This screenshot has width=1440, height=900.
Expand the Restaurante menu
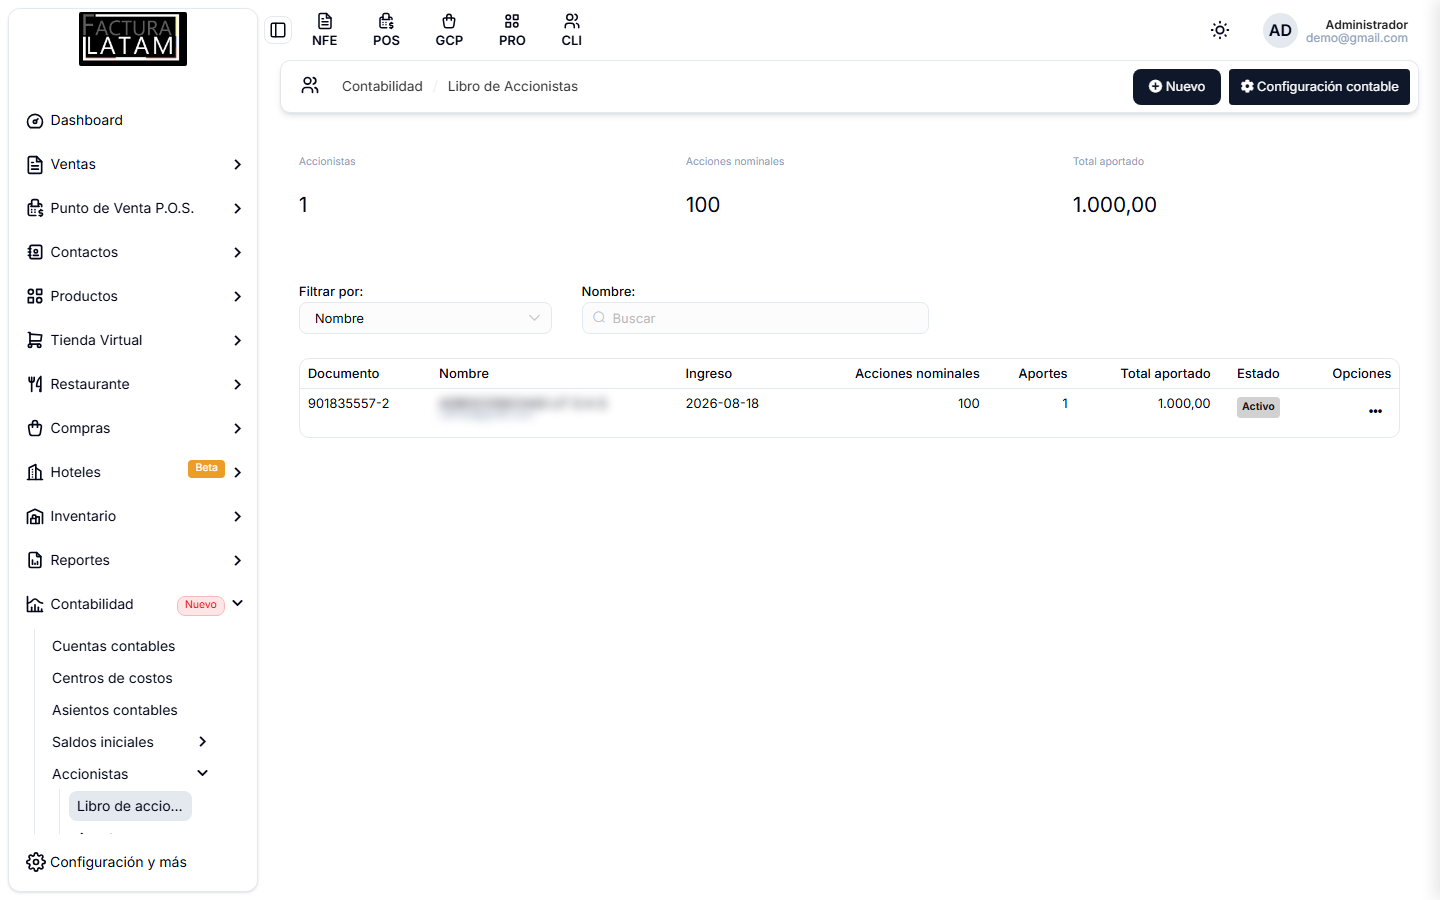pos(133,384)
